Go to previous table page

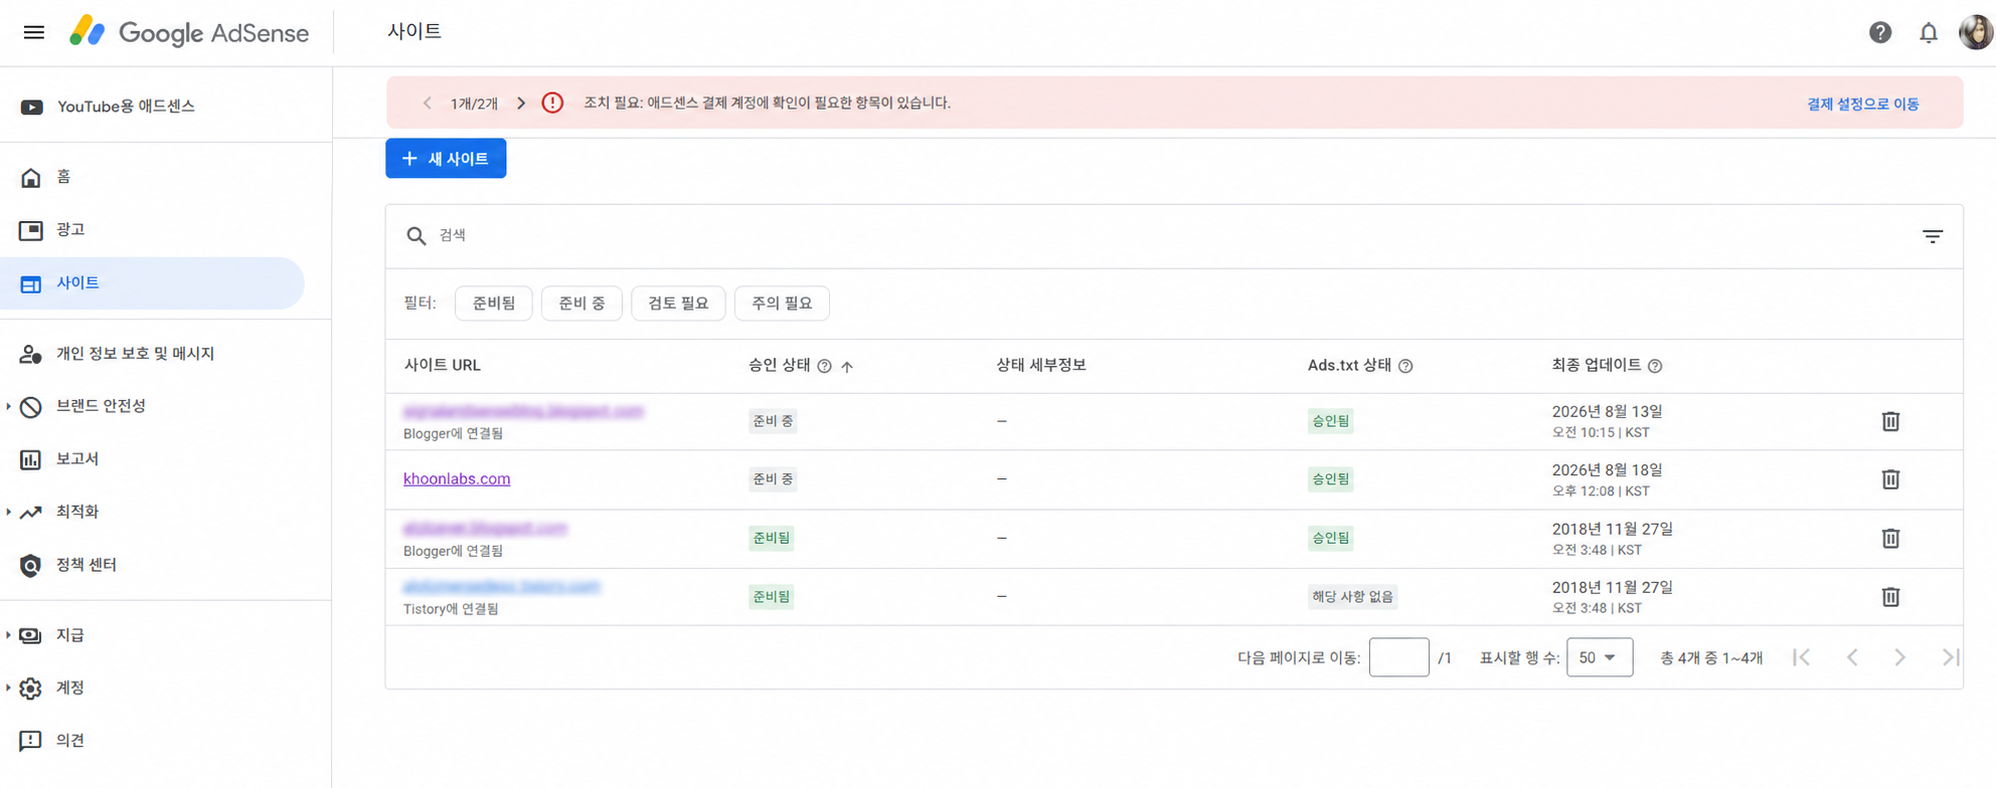1852,657
